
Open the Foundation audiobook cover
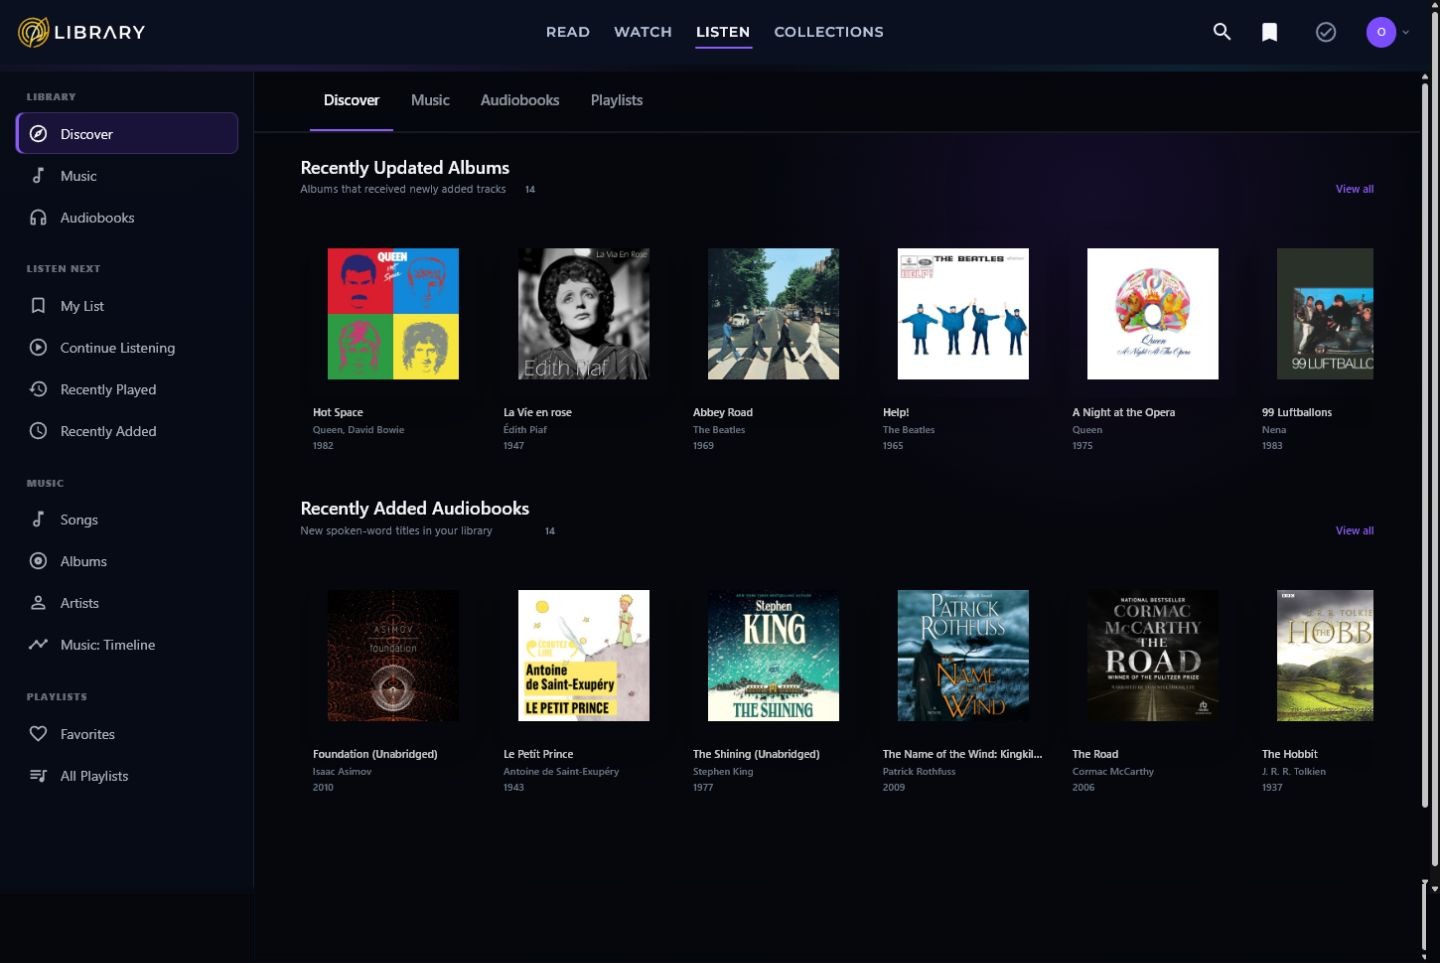click(x=393, y=656)
